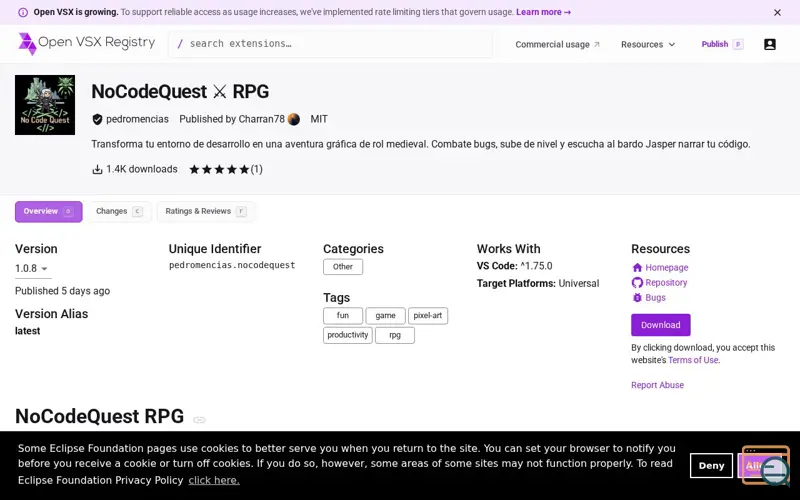Click the purple Download button
Viewport: 800px width, 500px height.
[661, 325]
